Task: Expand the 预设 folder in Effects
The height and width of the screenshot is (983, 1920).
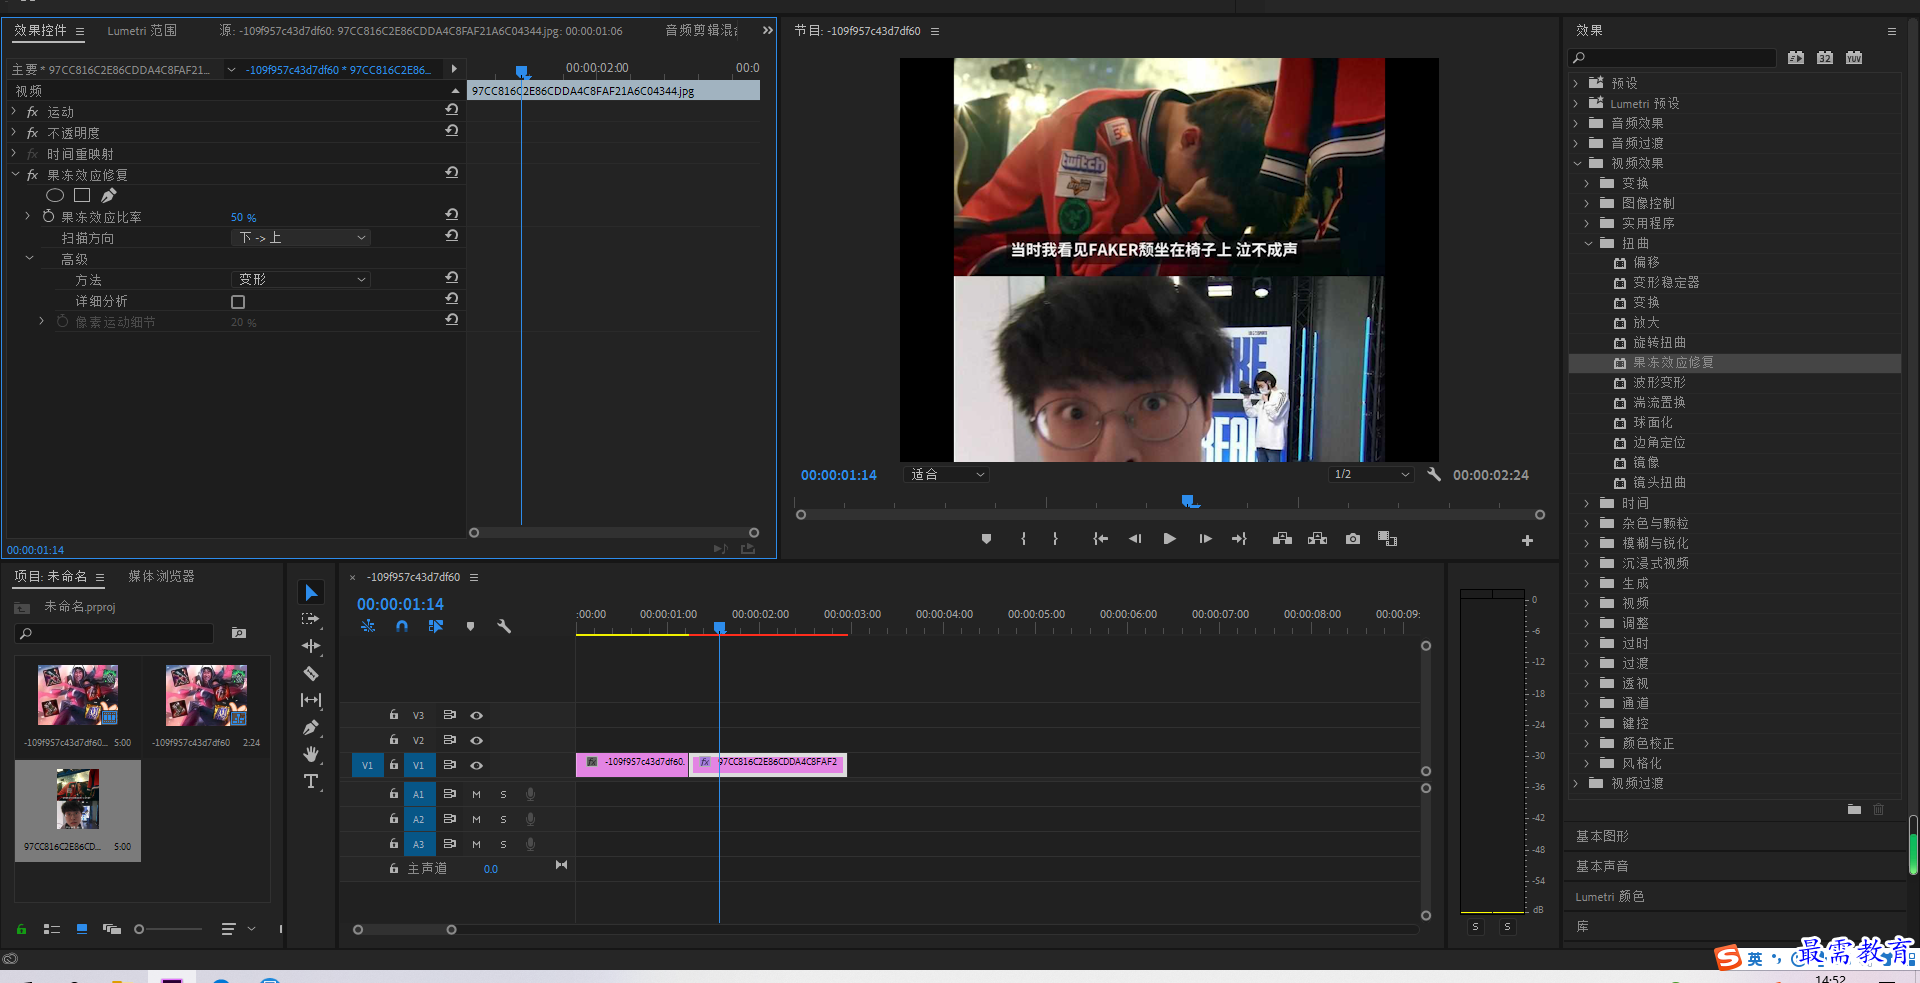Action: point(1576,83)
